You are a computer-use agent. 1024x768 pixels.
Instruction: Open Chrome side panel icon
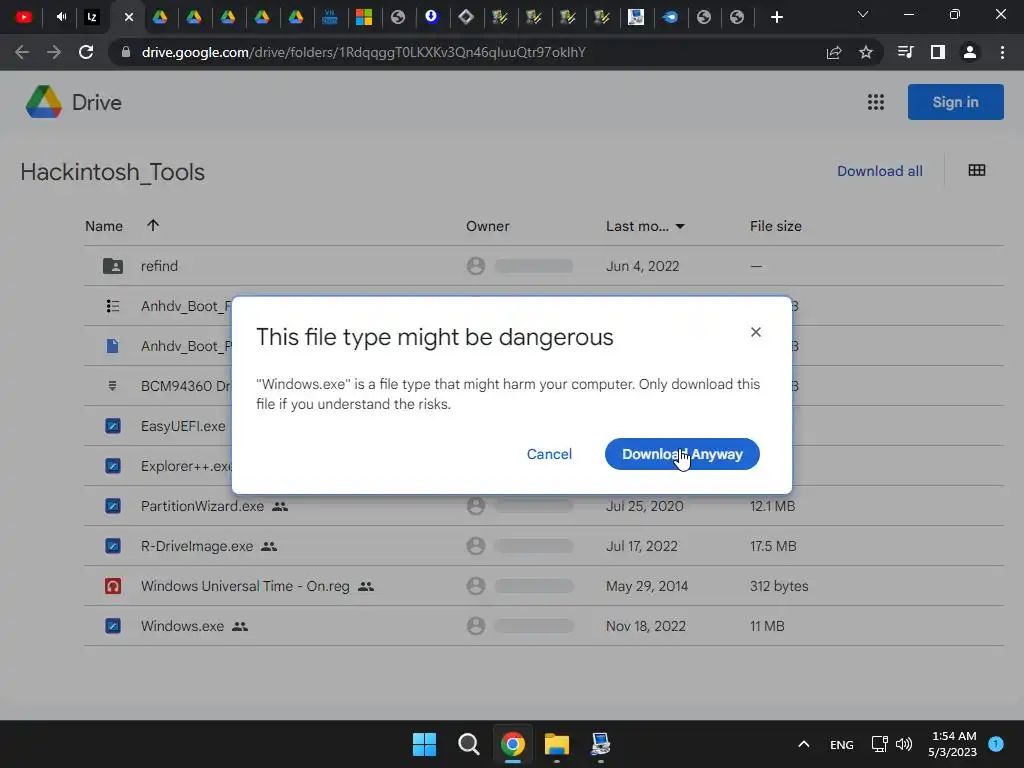pyautogui.click(x=938, y=52)
